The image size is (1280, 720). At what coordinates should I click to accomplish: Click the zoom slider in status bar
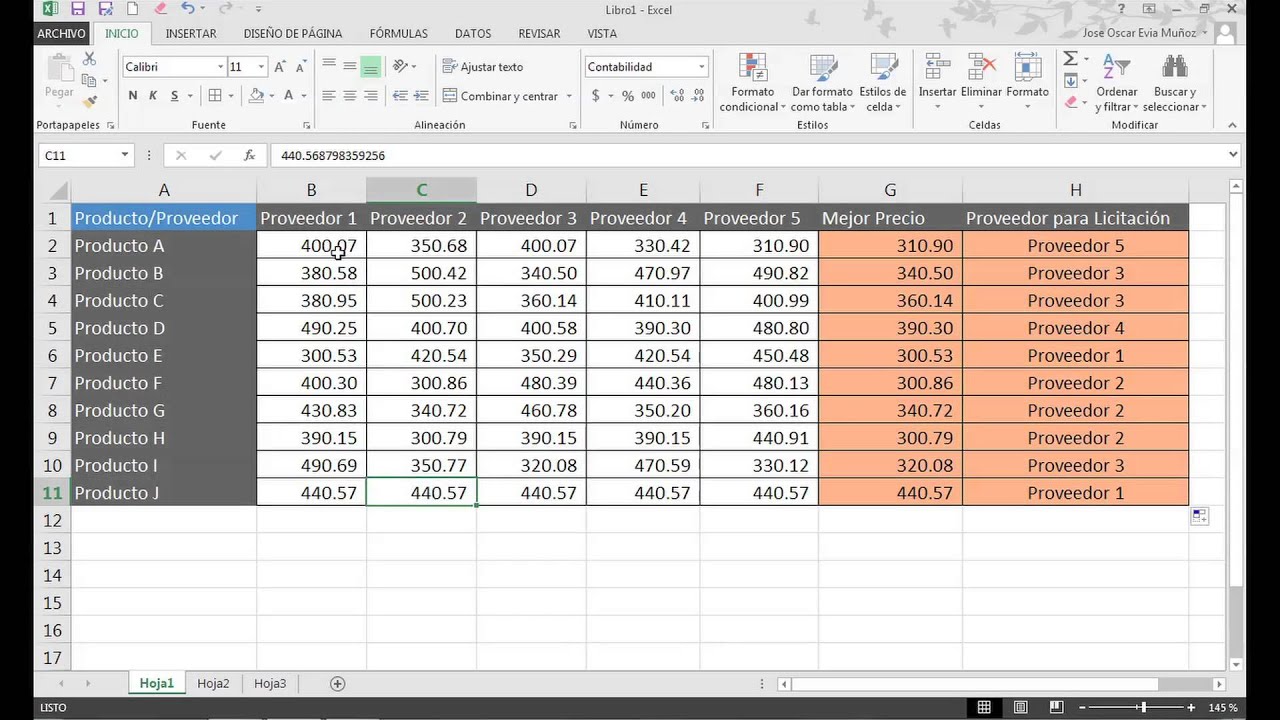coord(1143,708)
